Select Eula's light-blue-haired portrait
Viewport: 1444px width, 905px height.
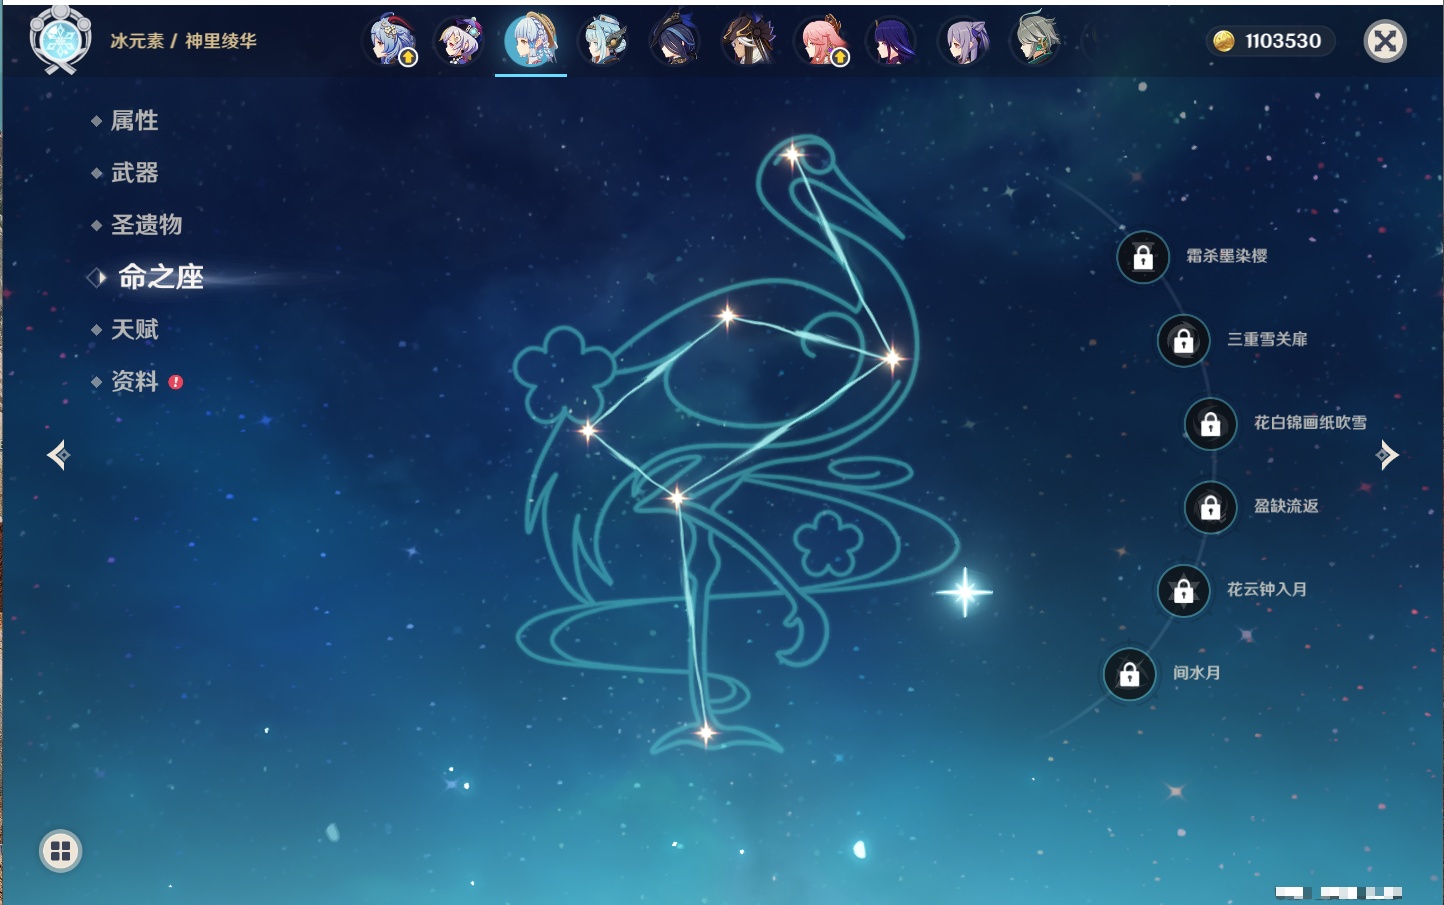tap(604, 41)
